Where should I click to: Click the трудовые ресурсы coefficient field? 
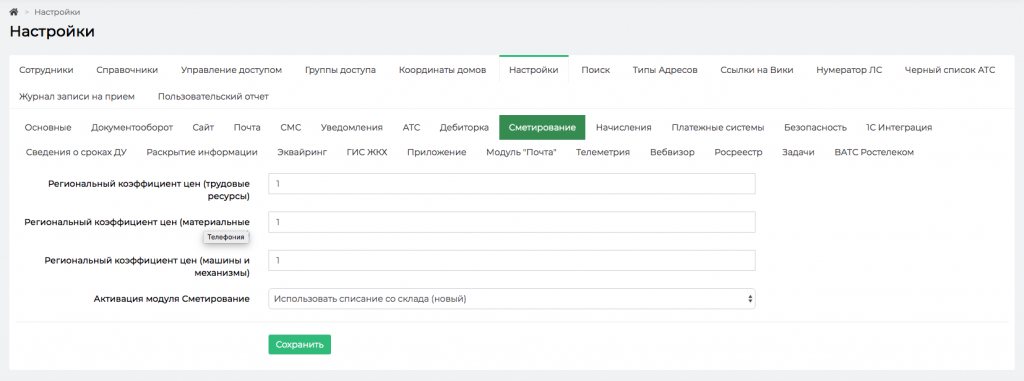pos(511,184)
